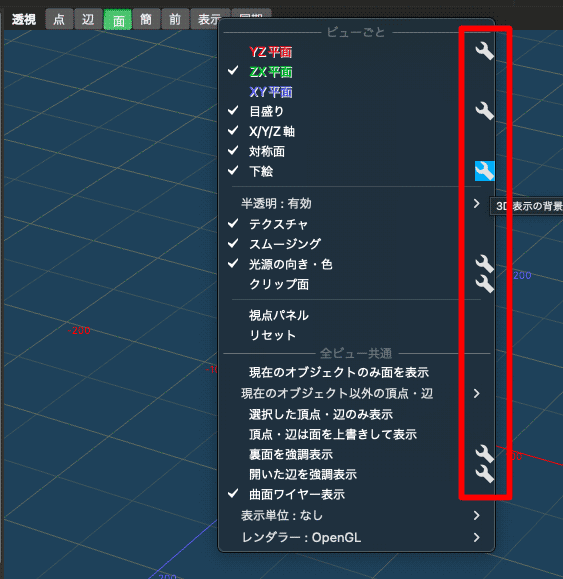Uncheck the ZX平面 grid plane
The height and width of the screenshot is (579, 563).
tap(271, 72)
